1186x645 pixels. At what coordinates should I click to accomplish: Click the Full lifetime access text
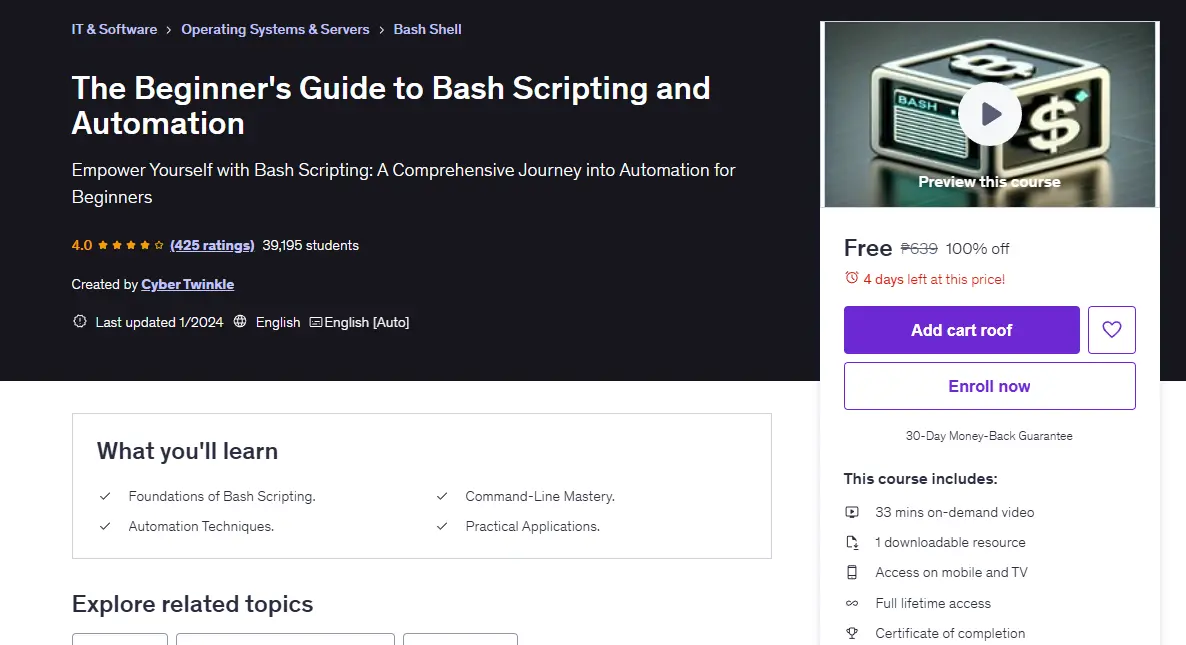[x=933, y=603]
